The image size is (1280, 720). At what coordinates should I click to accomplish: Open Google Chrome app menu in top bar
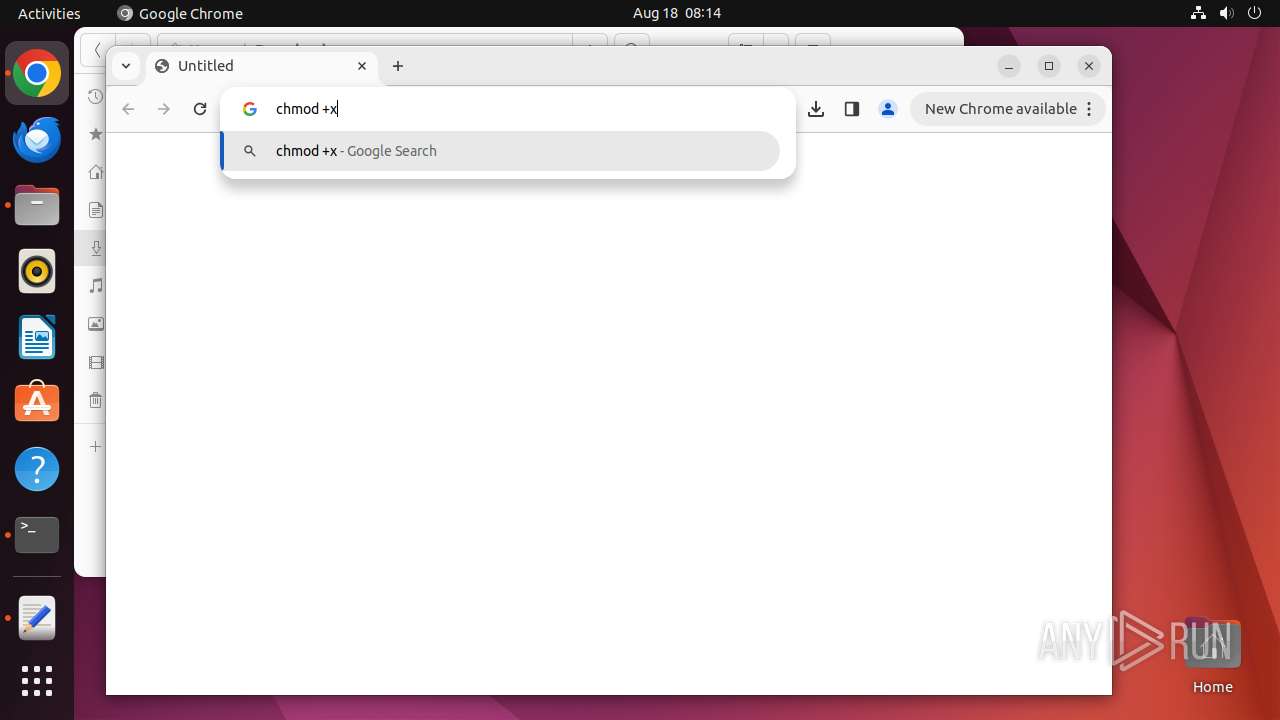pos(180,13)
